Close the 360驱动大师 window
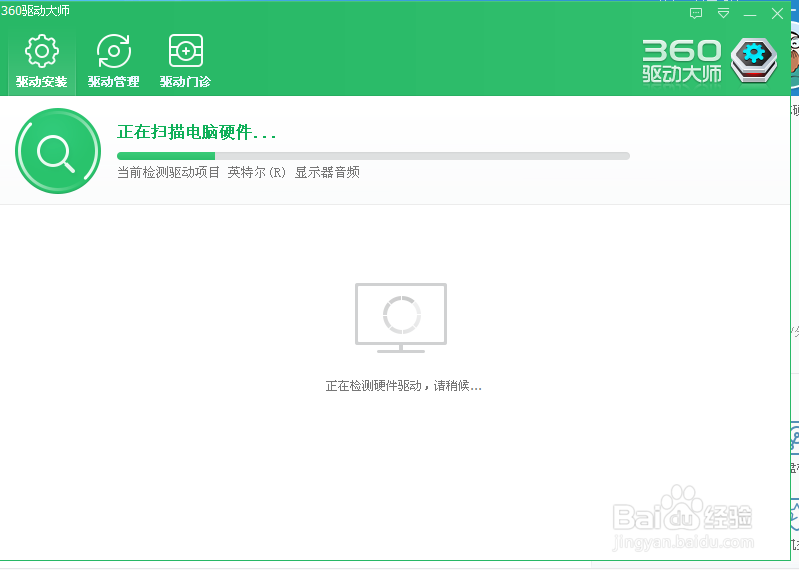Image resolution: width=799 pixels, height=570 pixels. [777, 14]
